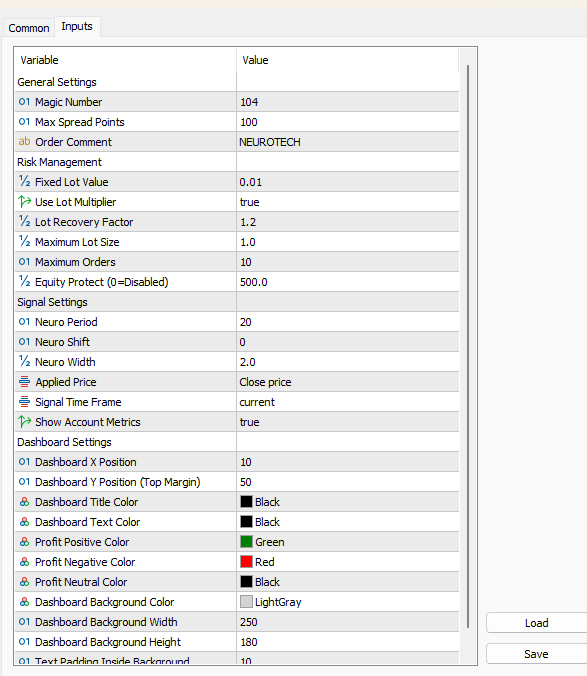The image size is (587, 676).
Task: Click the Save button
Action: (537, 654)
